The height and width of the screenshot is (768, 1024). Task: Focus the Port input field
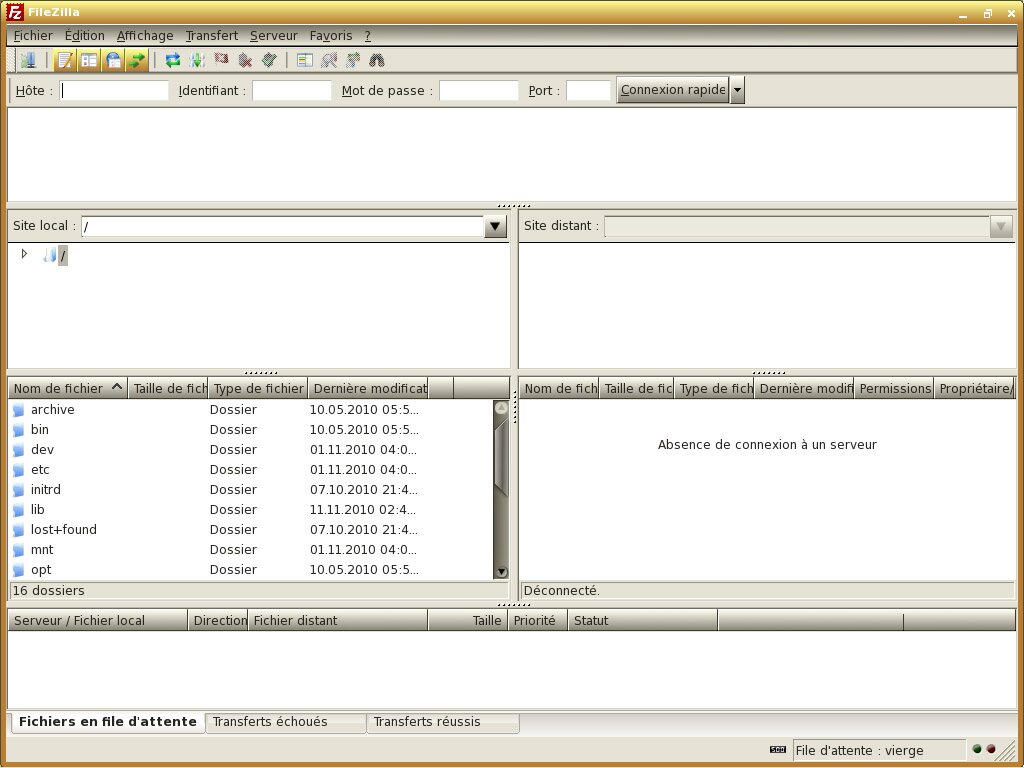click(588, 91)
